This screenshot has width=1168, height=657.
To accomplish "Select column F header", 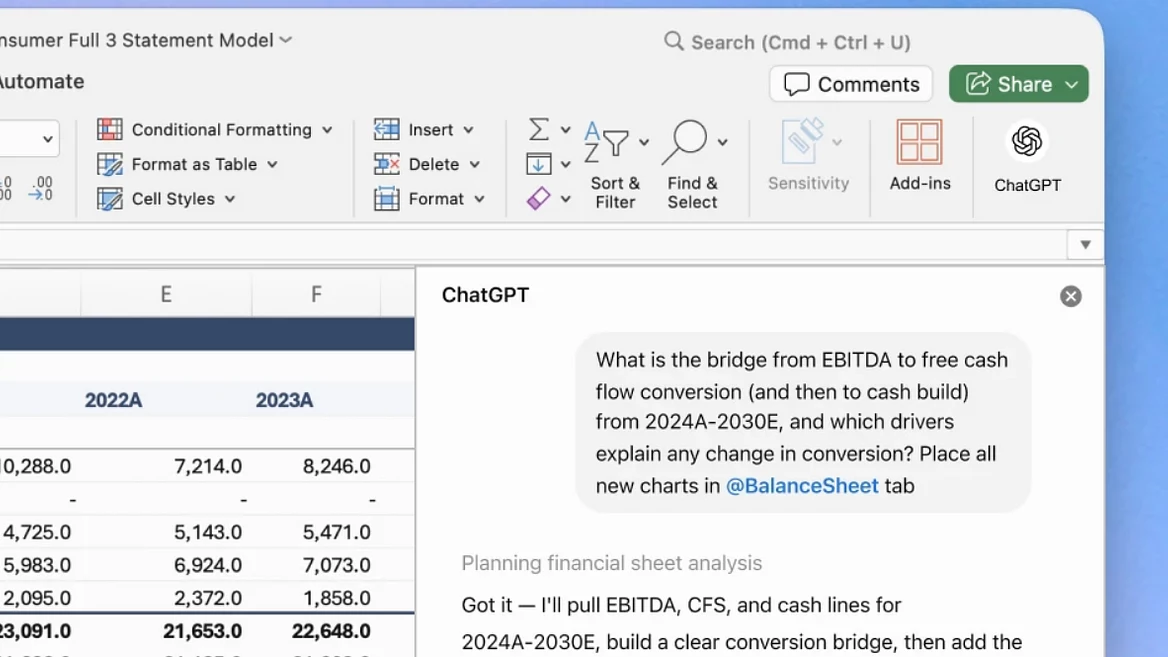I will (x=317, y=294).
